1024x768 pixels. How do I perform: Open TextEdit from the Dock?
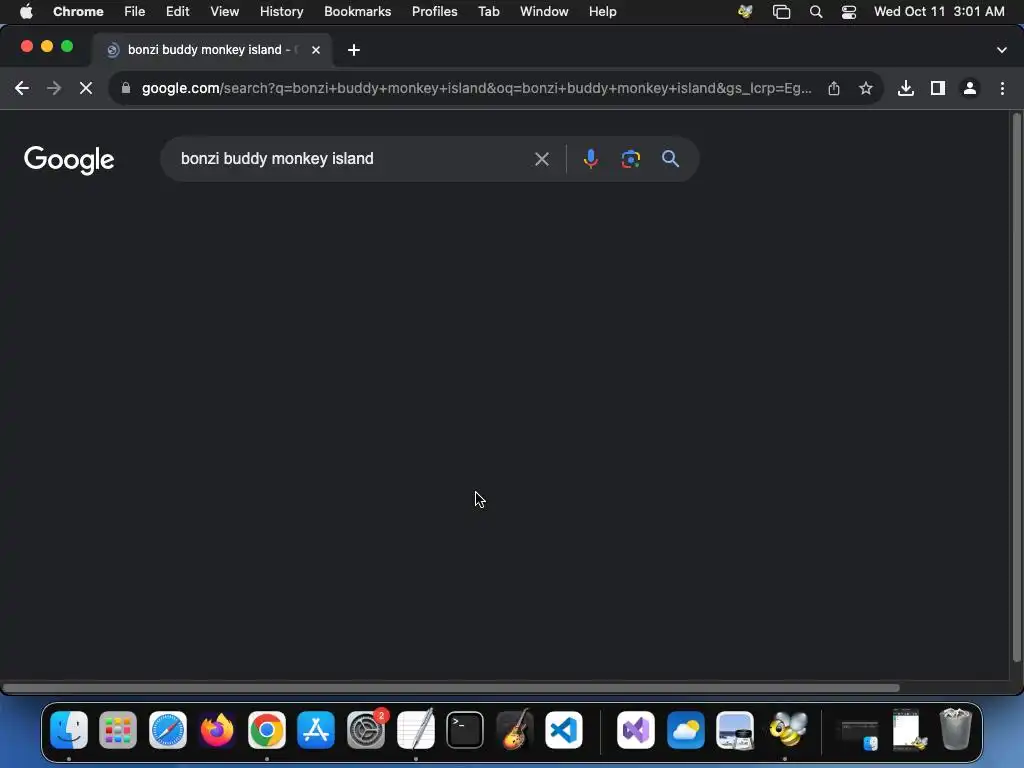(415, 730)
